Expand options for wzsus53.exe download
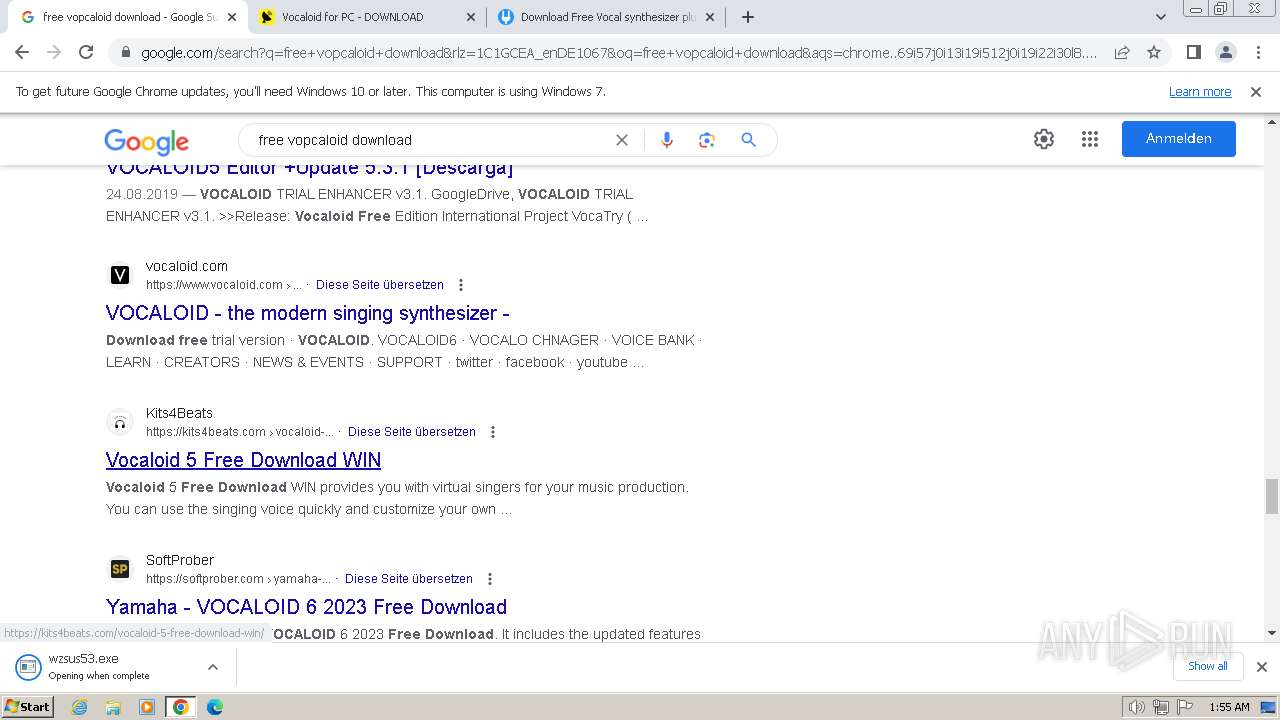 [x=212, y=667]
